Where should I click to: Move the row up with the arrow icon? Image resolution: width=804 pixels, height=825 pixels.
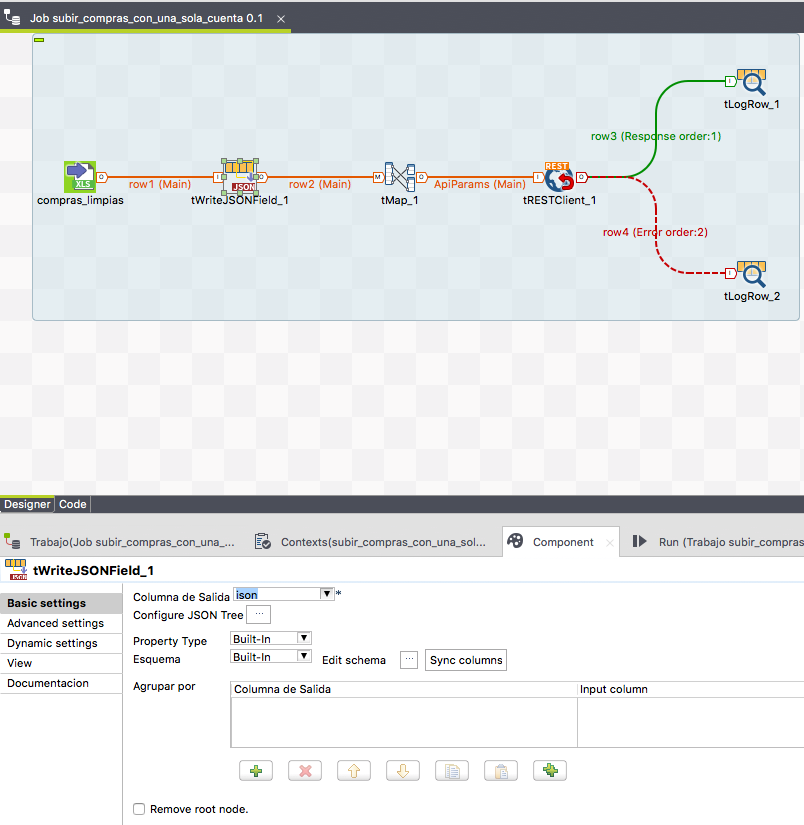pyautogui.click(x=354, y=771)
